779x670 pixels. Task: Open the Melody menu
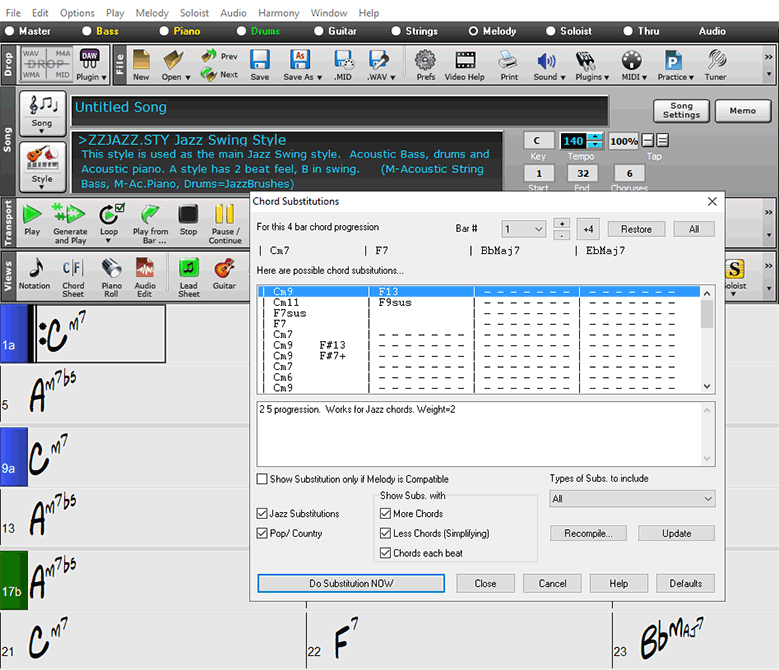152,13
